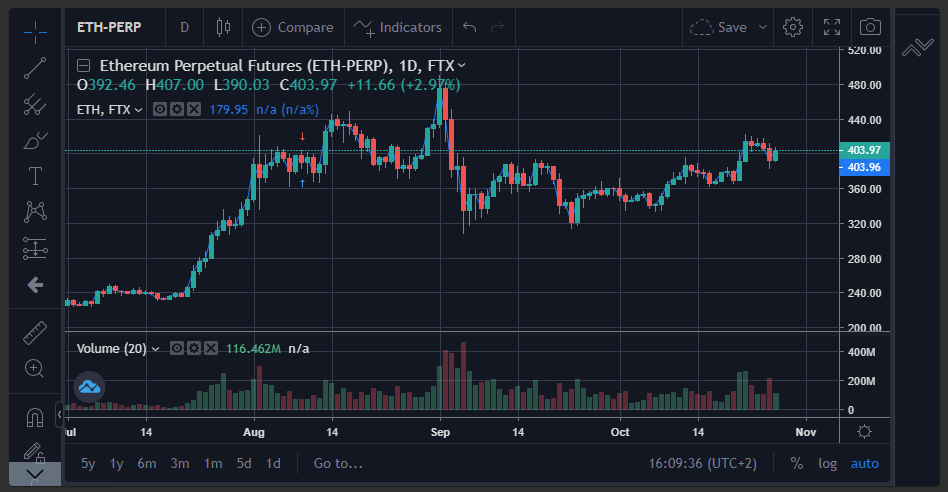948x492 pixels.
Task: Open the Indicators dialog
Action: coord(398,27)
